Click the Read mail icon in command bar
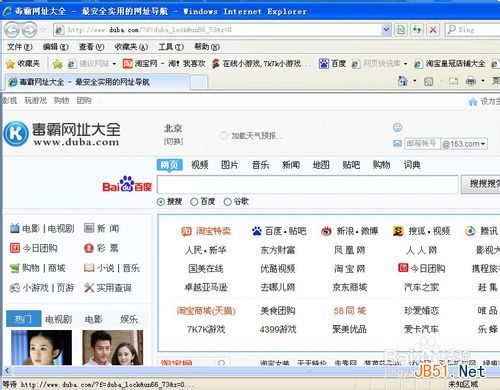The height and width of the screenshot is (390, 500). point(453,81)
